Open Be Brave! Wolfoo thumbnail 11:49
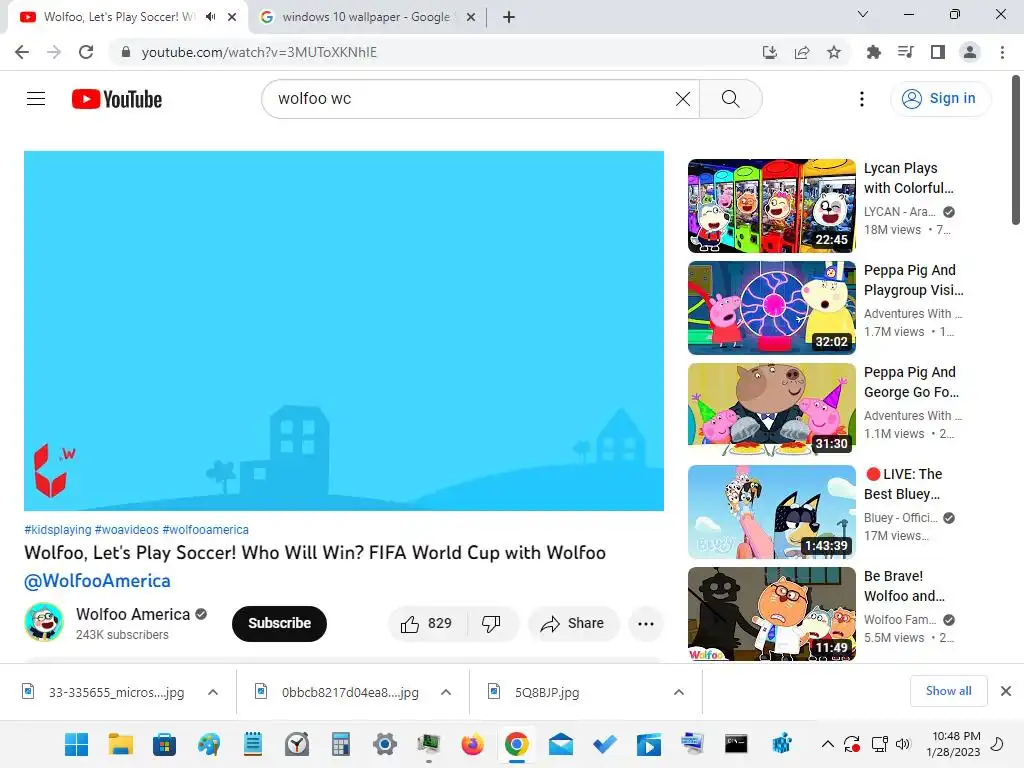 [772, 614]
